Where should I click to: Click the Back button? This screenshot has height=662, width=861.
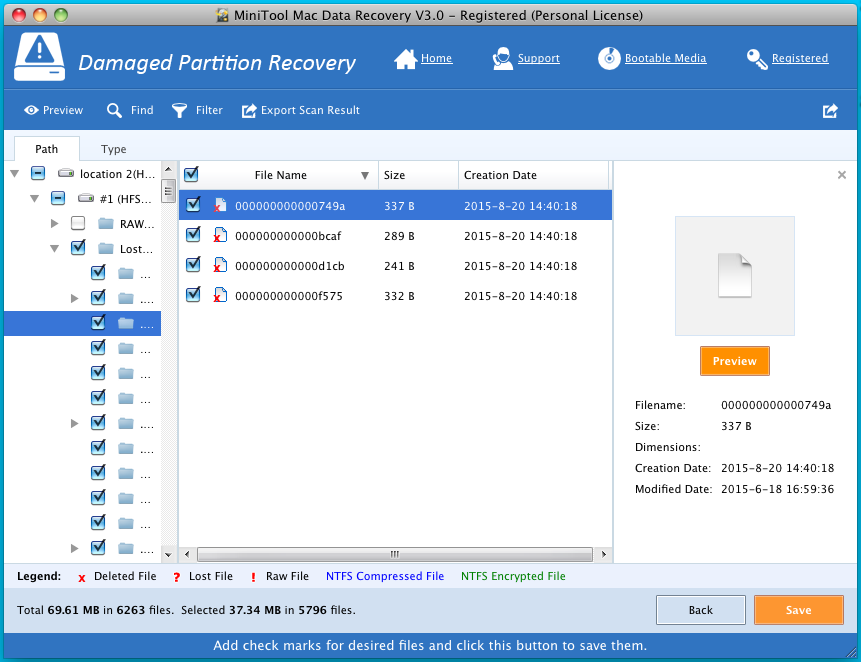tap(701, 610)
